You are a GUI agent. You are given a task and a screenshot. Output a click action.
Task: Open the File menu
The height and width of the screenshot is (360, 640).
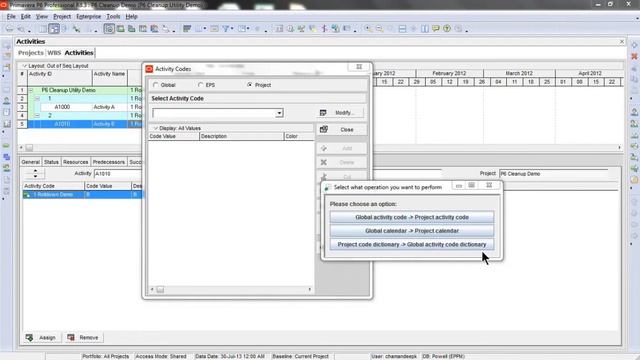tap(11, 17)
